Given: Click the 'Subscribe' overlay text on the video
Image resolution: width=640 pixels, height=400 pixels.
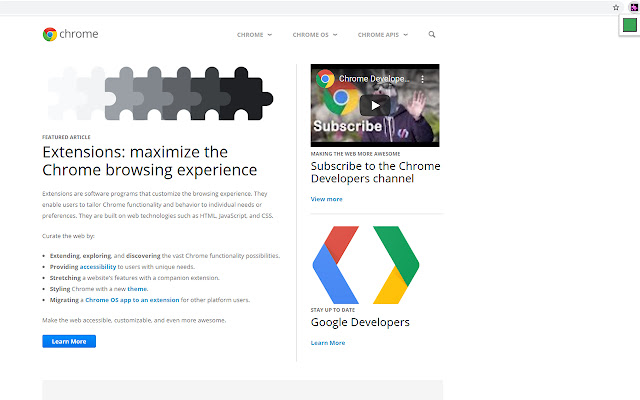Looking at the screenshot, I should click(347, 126).
